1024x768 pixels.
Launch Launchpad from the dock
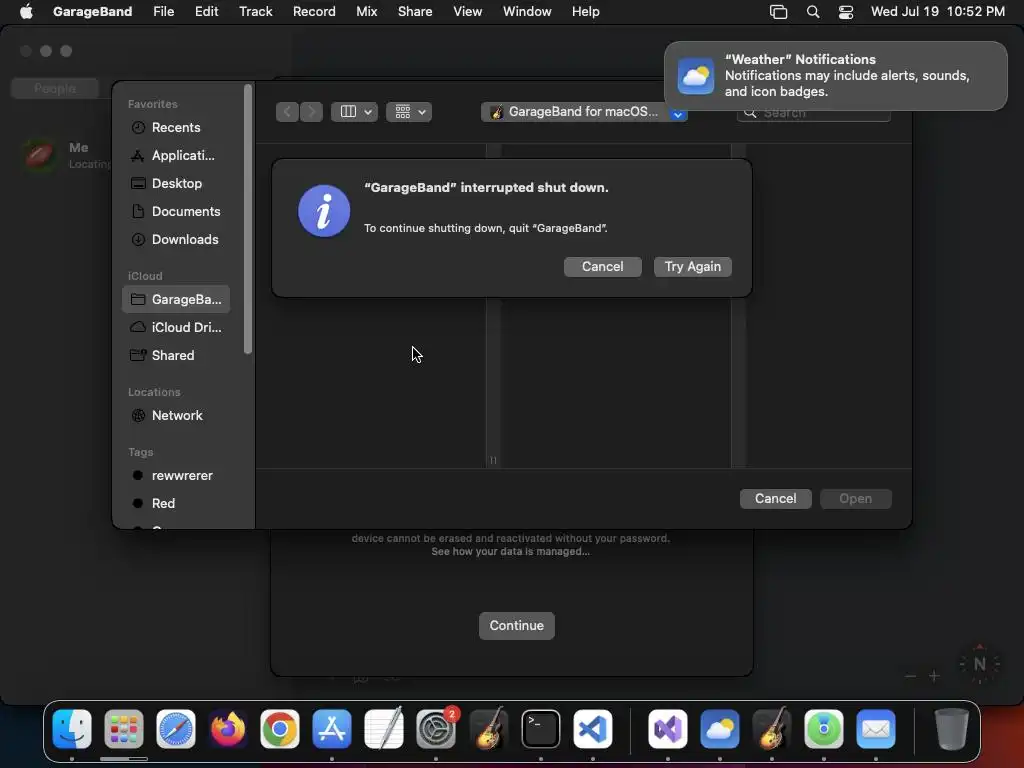pos(123,729)
